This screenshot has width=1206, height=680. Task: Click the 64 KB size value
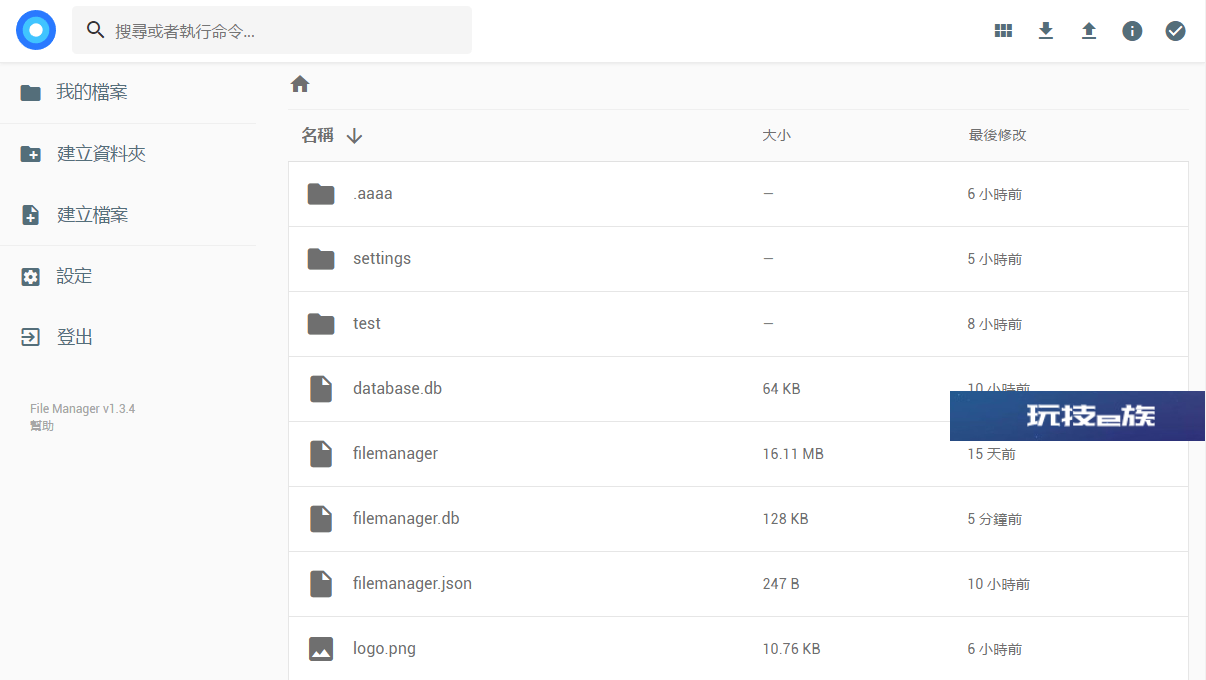pyautogui.click(x=781, y=389)
